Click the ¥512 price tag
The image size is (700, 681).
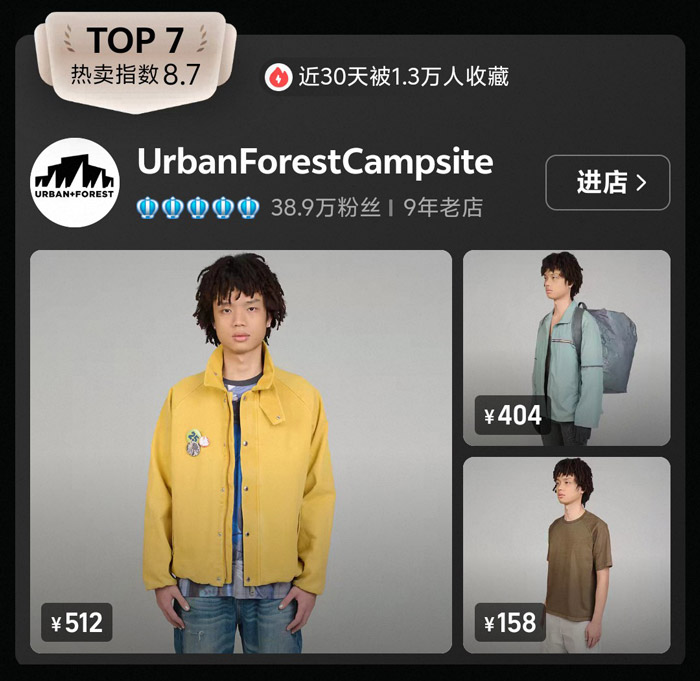(x=77, y=623)
